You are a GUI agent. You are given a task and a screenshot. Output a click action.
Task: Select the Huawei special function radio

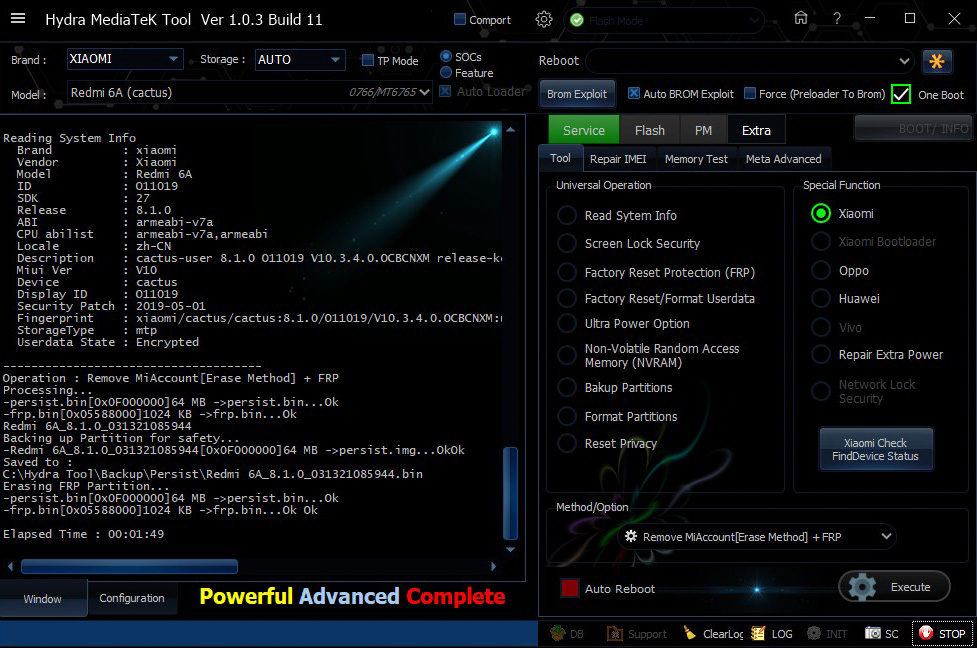click(821, 298)
